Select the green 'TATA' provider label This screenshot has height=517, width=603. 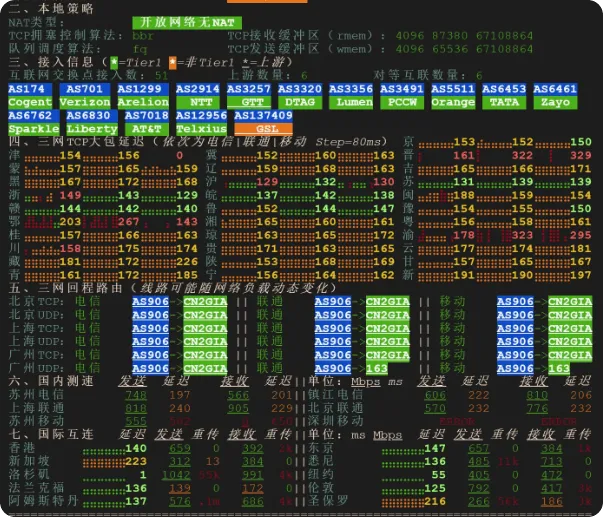[x=504, y=102]
